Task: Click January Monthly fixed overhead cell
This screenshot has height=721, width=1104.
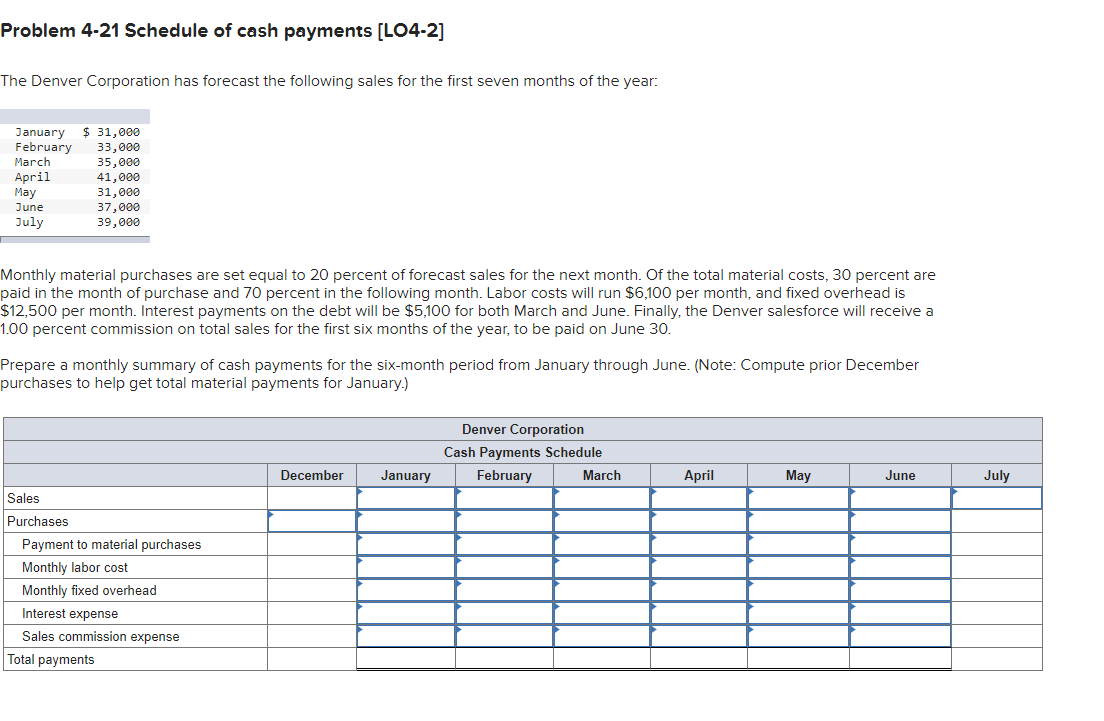Action: [406, 590]
